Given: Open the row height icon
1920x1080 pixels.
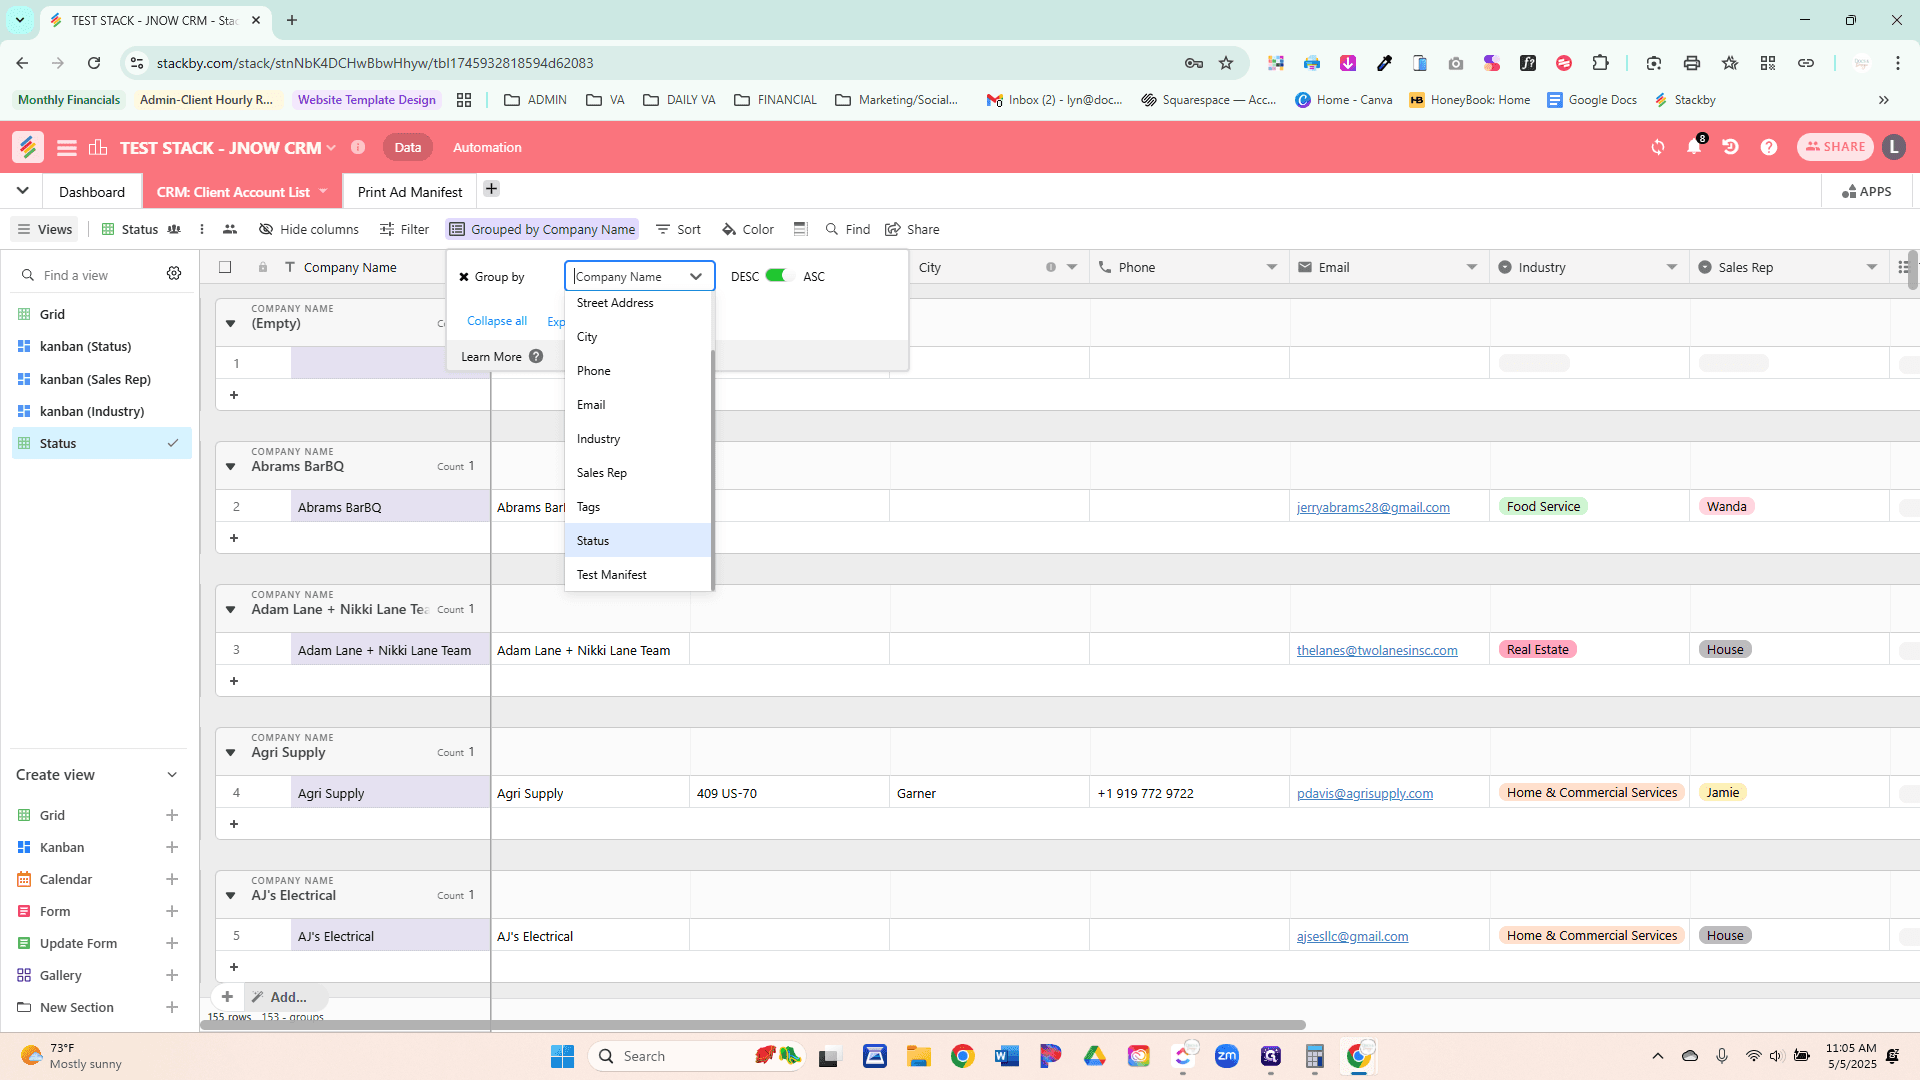Looking at the screenshot, I should coord(800,229).
